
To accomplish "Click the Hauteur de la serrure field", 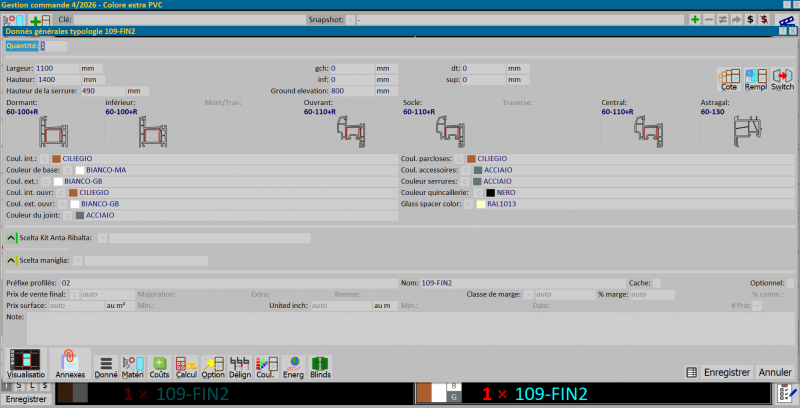I will pos(103,91).
